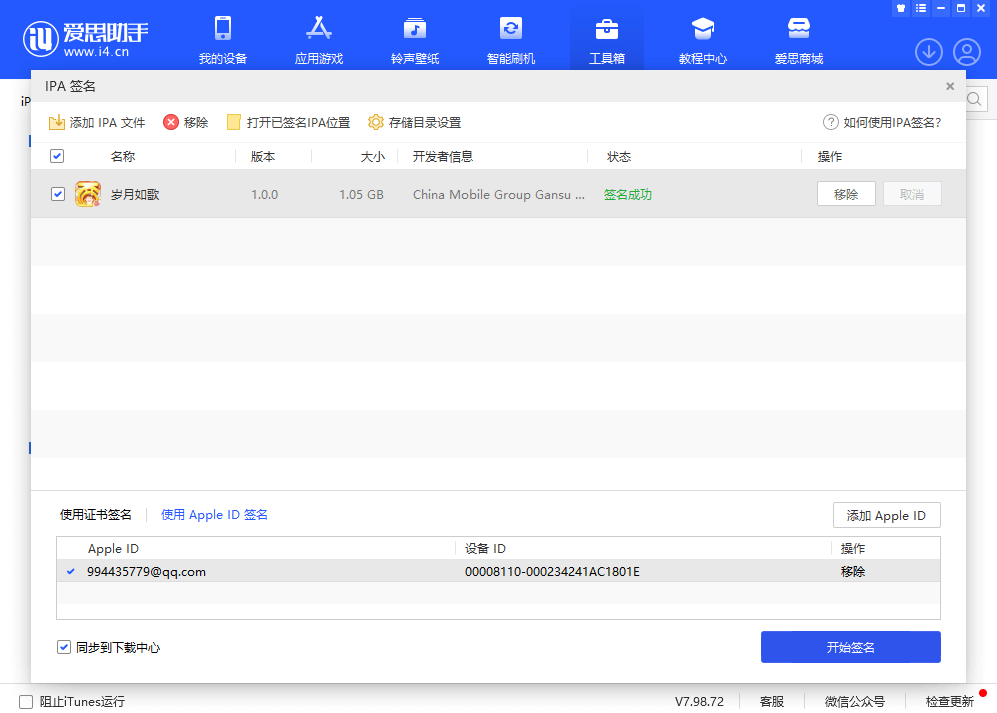Click the i4 爱思助手 logo
Viewport: 997px width, 713px height.
(86, 39)
